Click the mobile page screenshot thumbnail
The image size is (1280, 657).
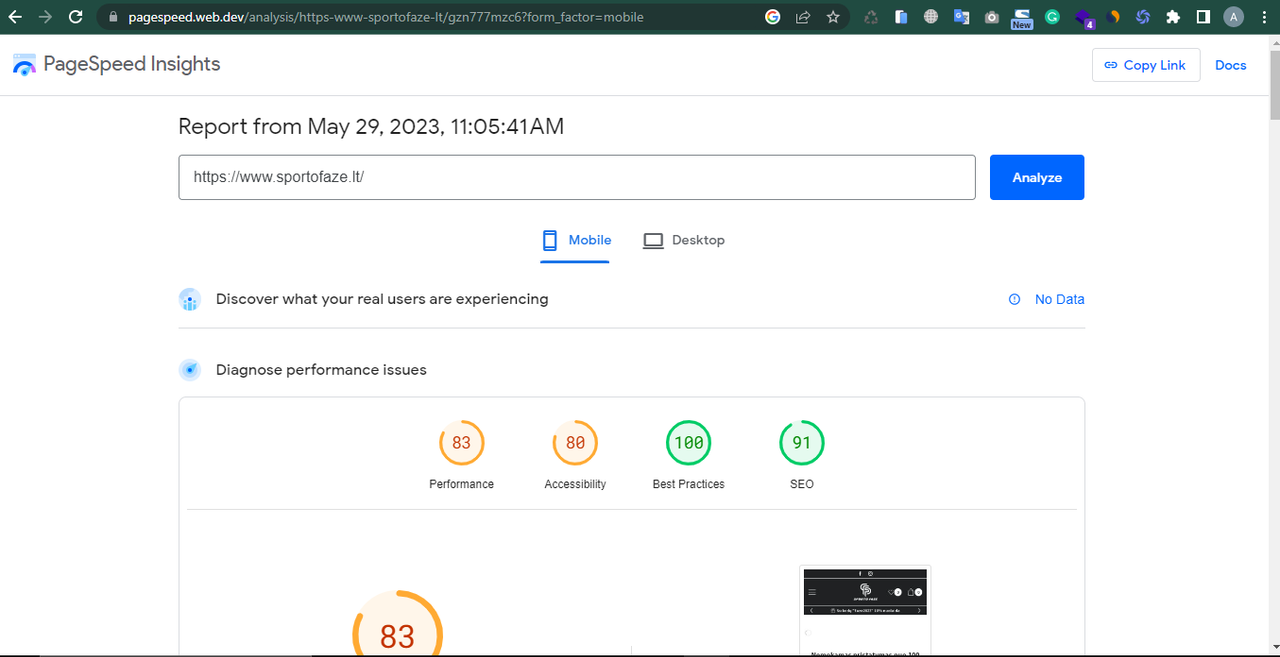point(865,611)
